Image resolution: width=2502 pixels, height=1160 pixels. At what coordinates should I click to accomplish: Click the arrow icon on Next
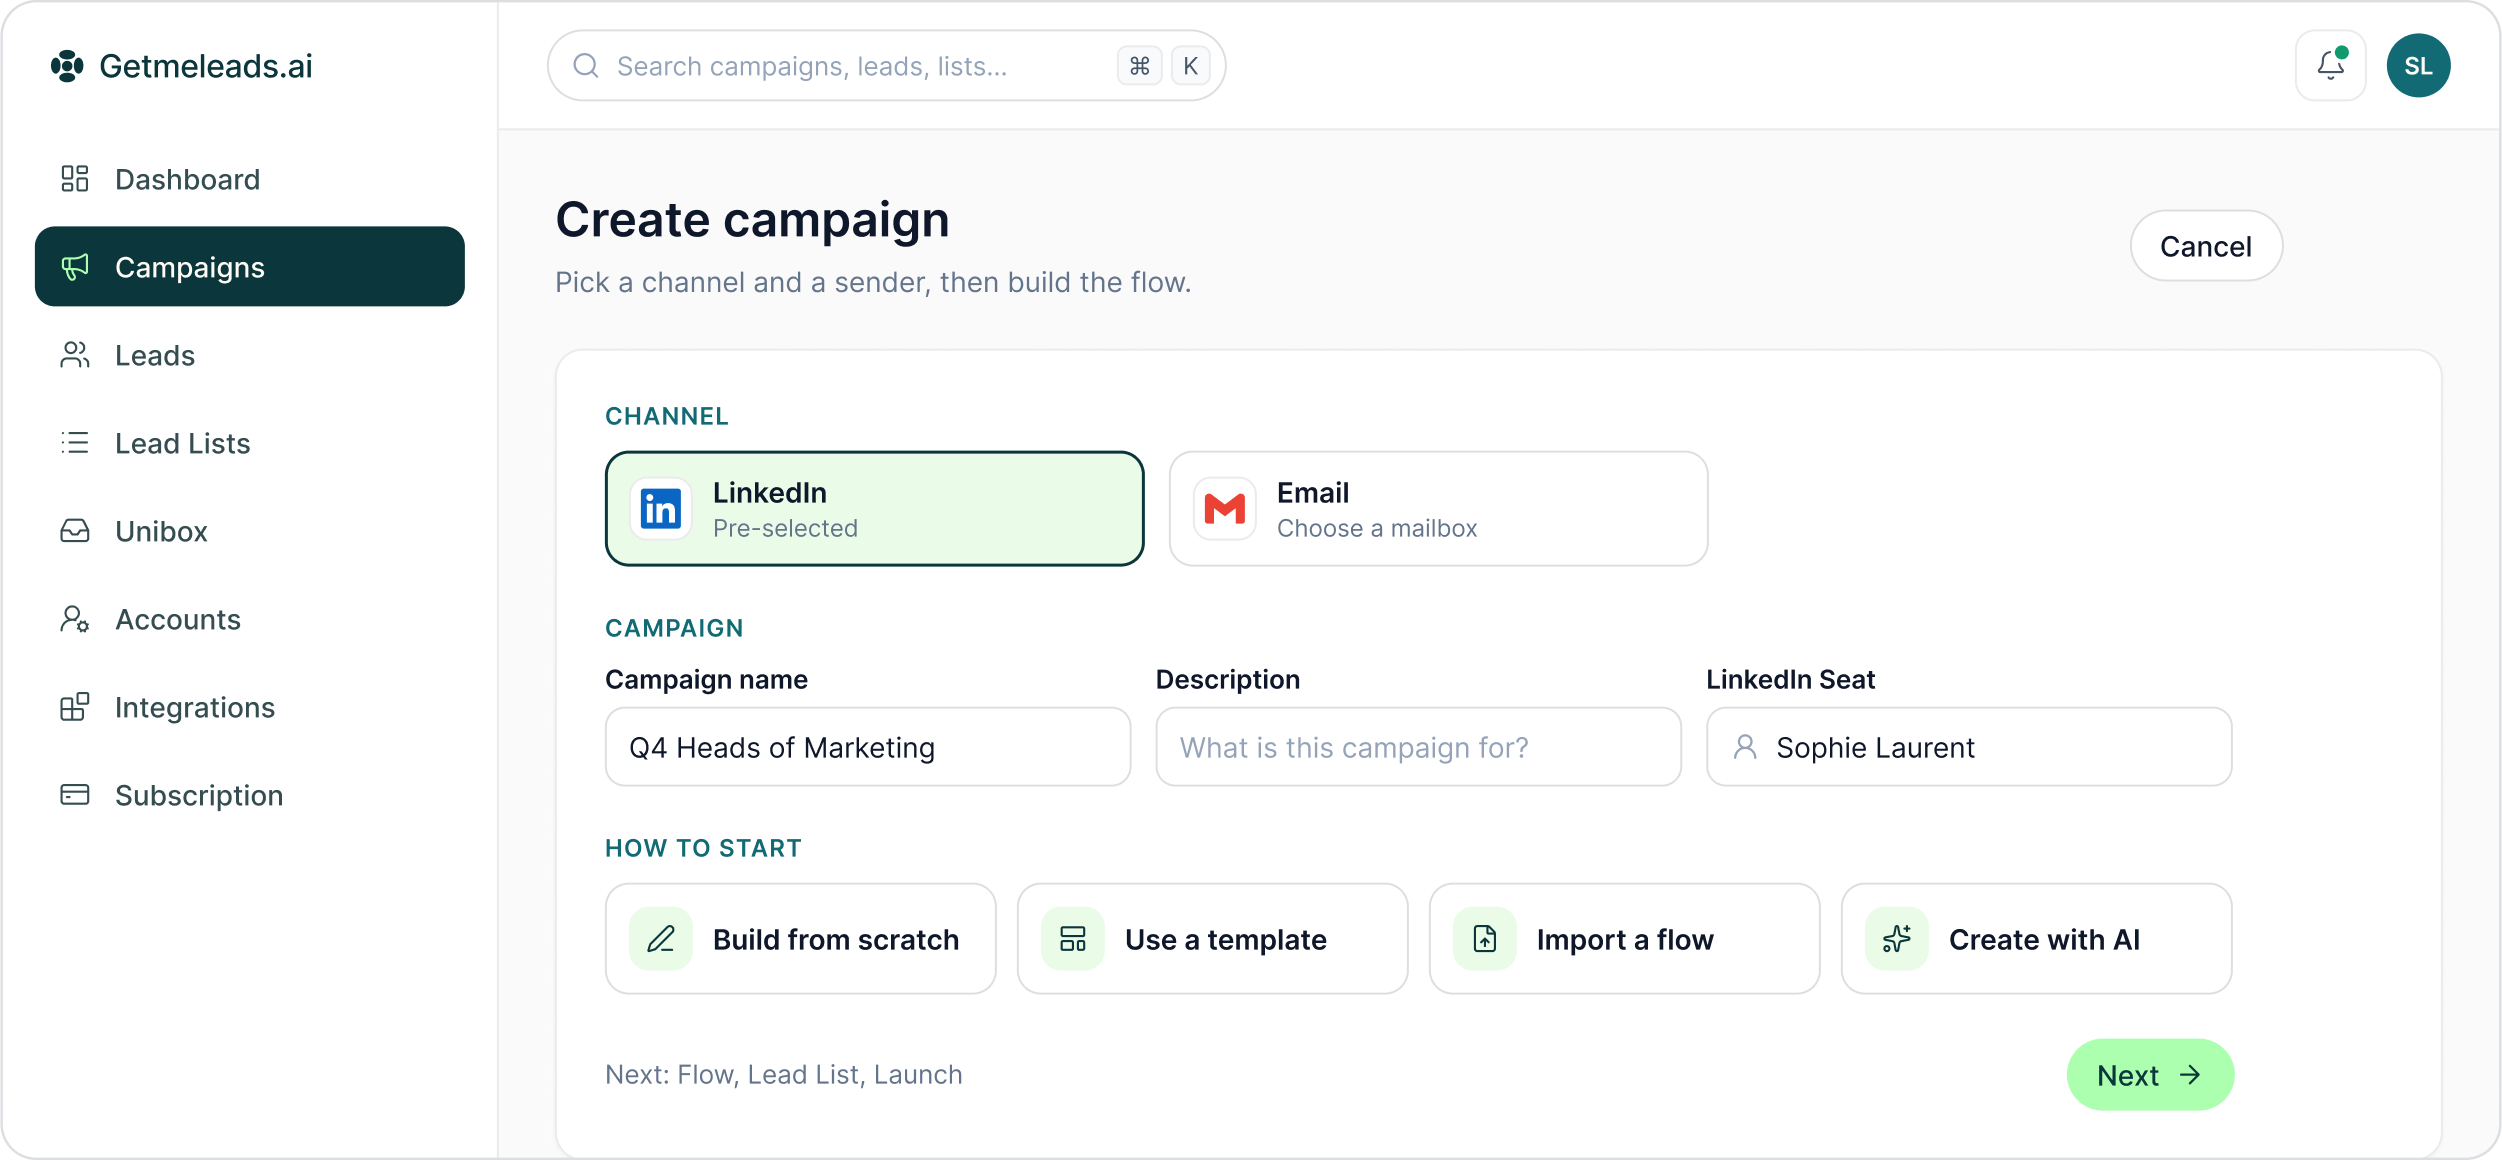(x=2190, y=1075)
